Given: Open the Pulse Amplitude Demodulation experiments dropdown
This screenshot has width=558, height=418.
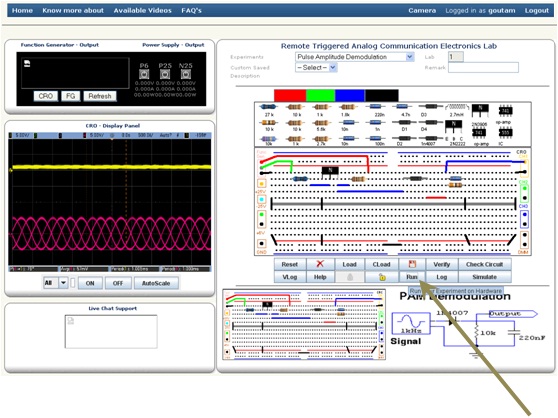Looking at the screenshot, I should click(x=354, y=57).
